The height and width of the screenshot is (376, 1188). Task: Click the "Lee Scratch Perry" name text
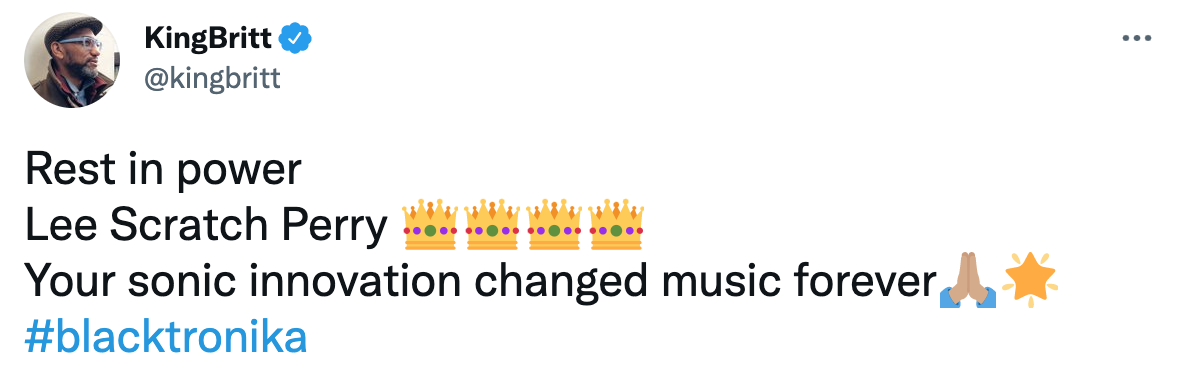pyautogui.click(x=206, y=226)
